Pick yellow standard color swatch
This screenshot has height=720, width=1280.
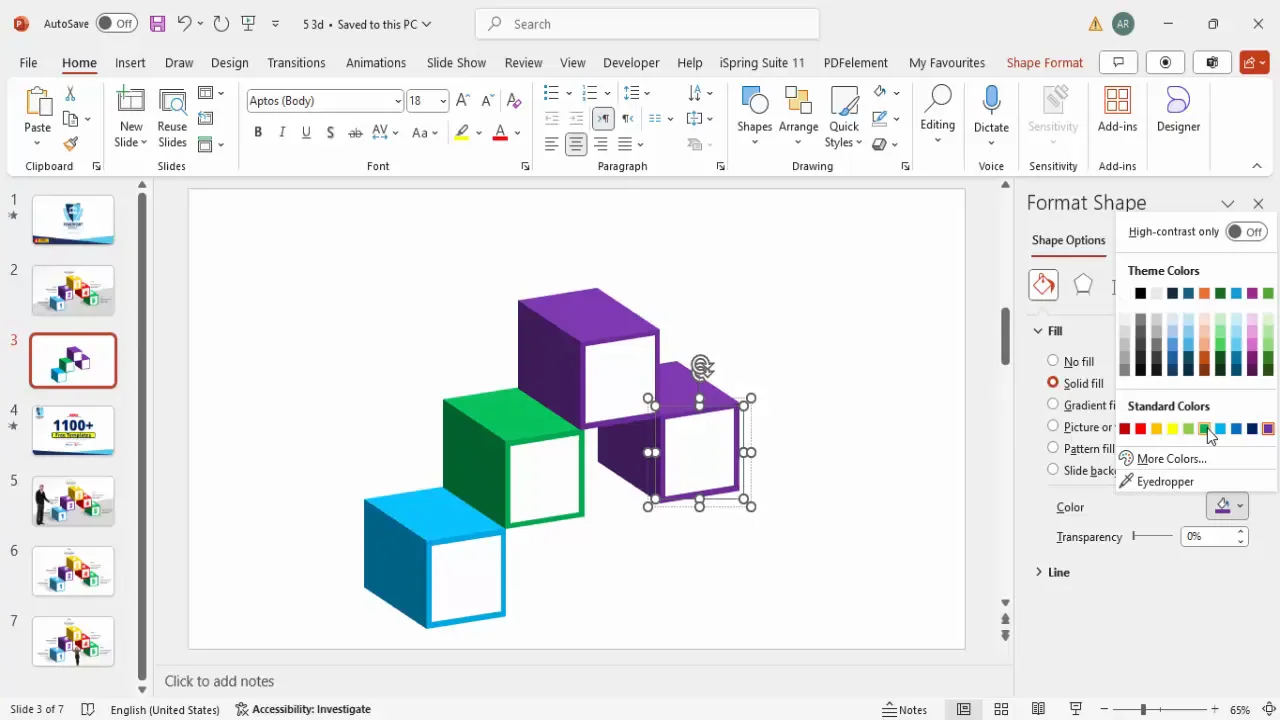tap(1172, 429)
